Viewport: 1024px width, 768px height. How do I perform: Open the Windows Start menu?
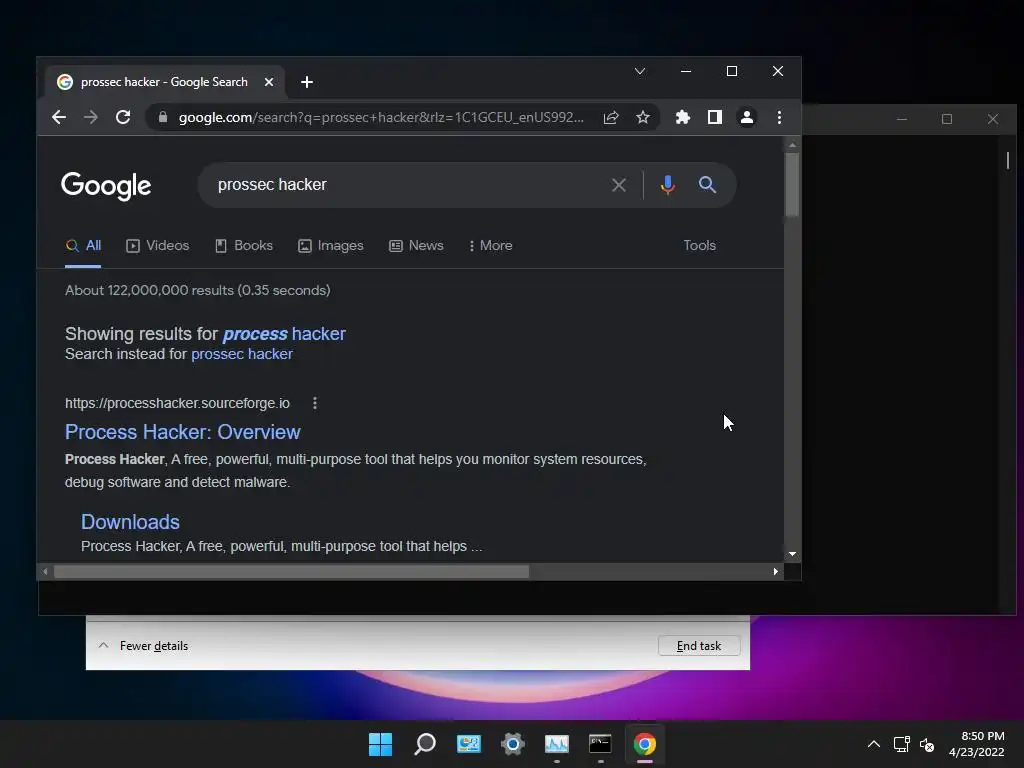click(x=380, y=744)
